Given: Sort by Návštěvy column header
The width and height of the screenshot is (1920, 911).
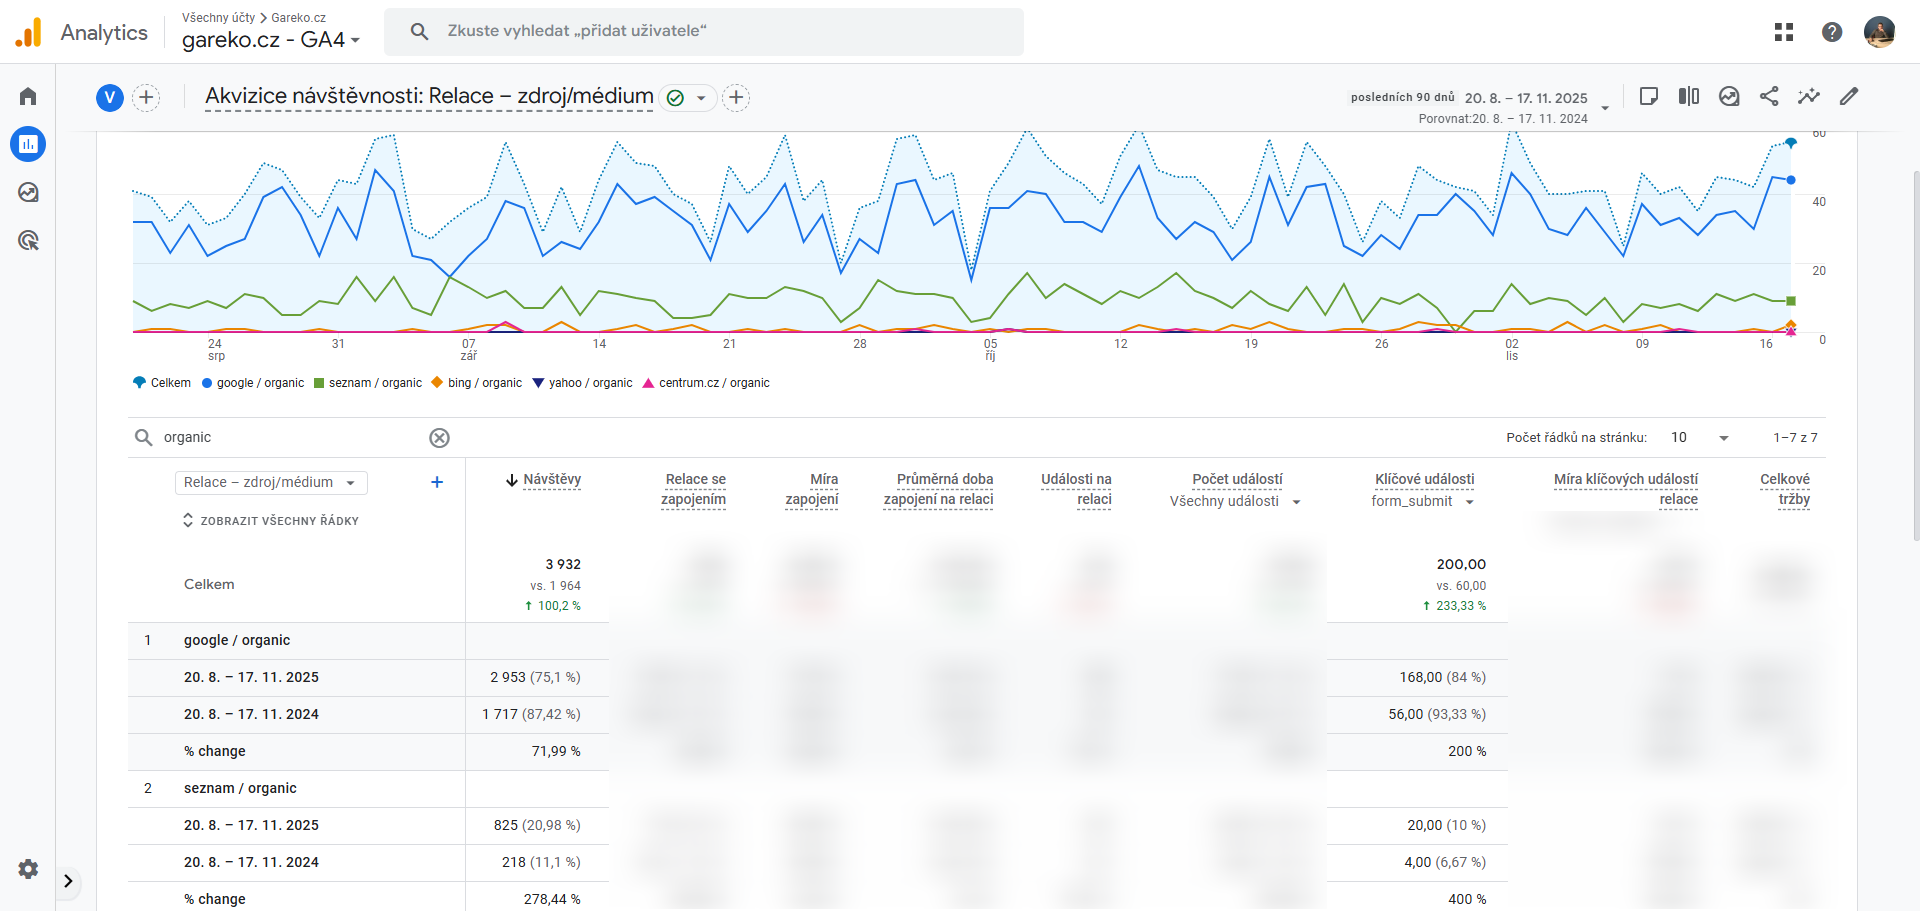Looking at the screenshot, I should tap(551, 480).
